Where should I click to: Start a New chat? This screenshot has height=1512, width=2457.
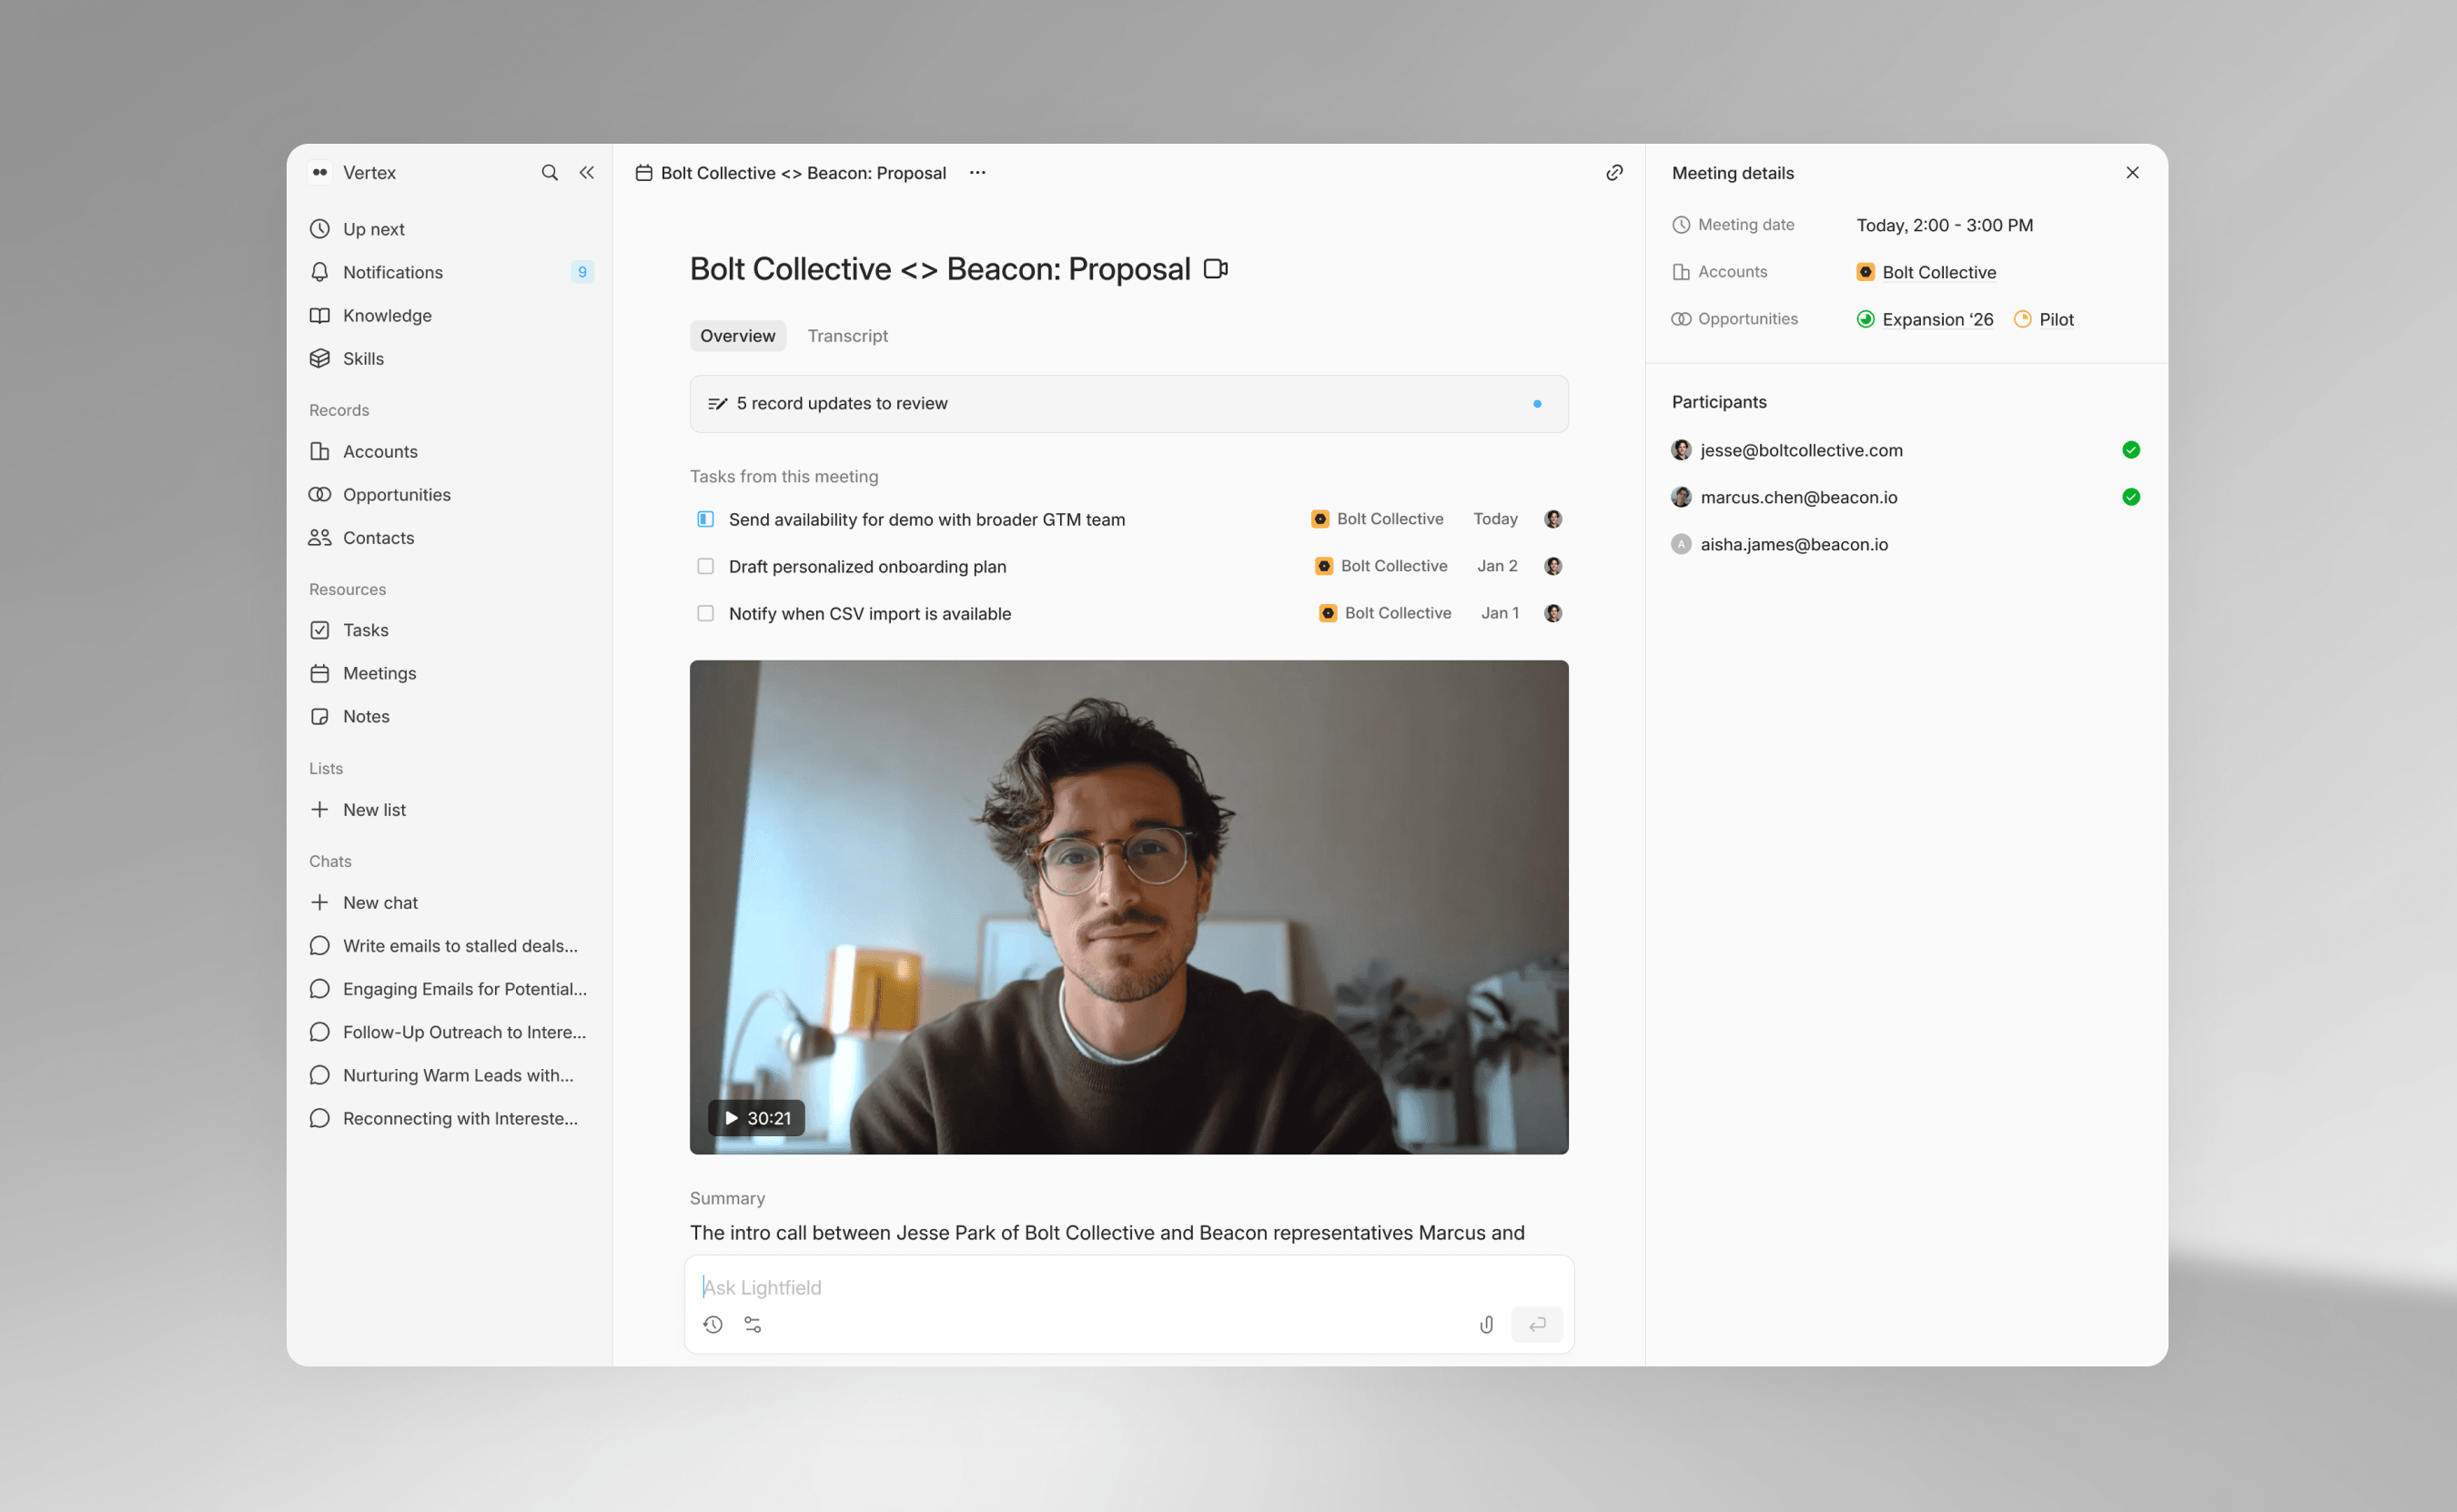point(380,902)
